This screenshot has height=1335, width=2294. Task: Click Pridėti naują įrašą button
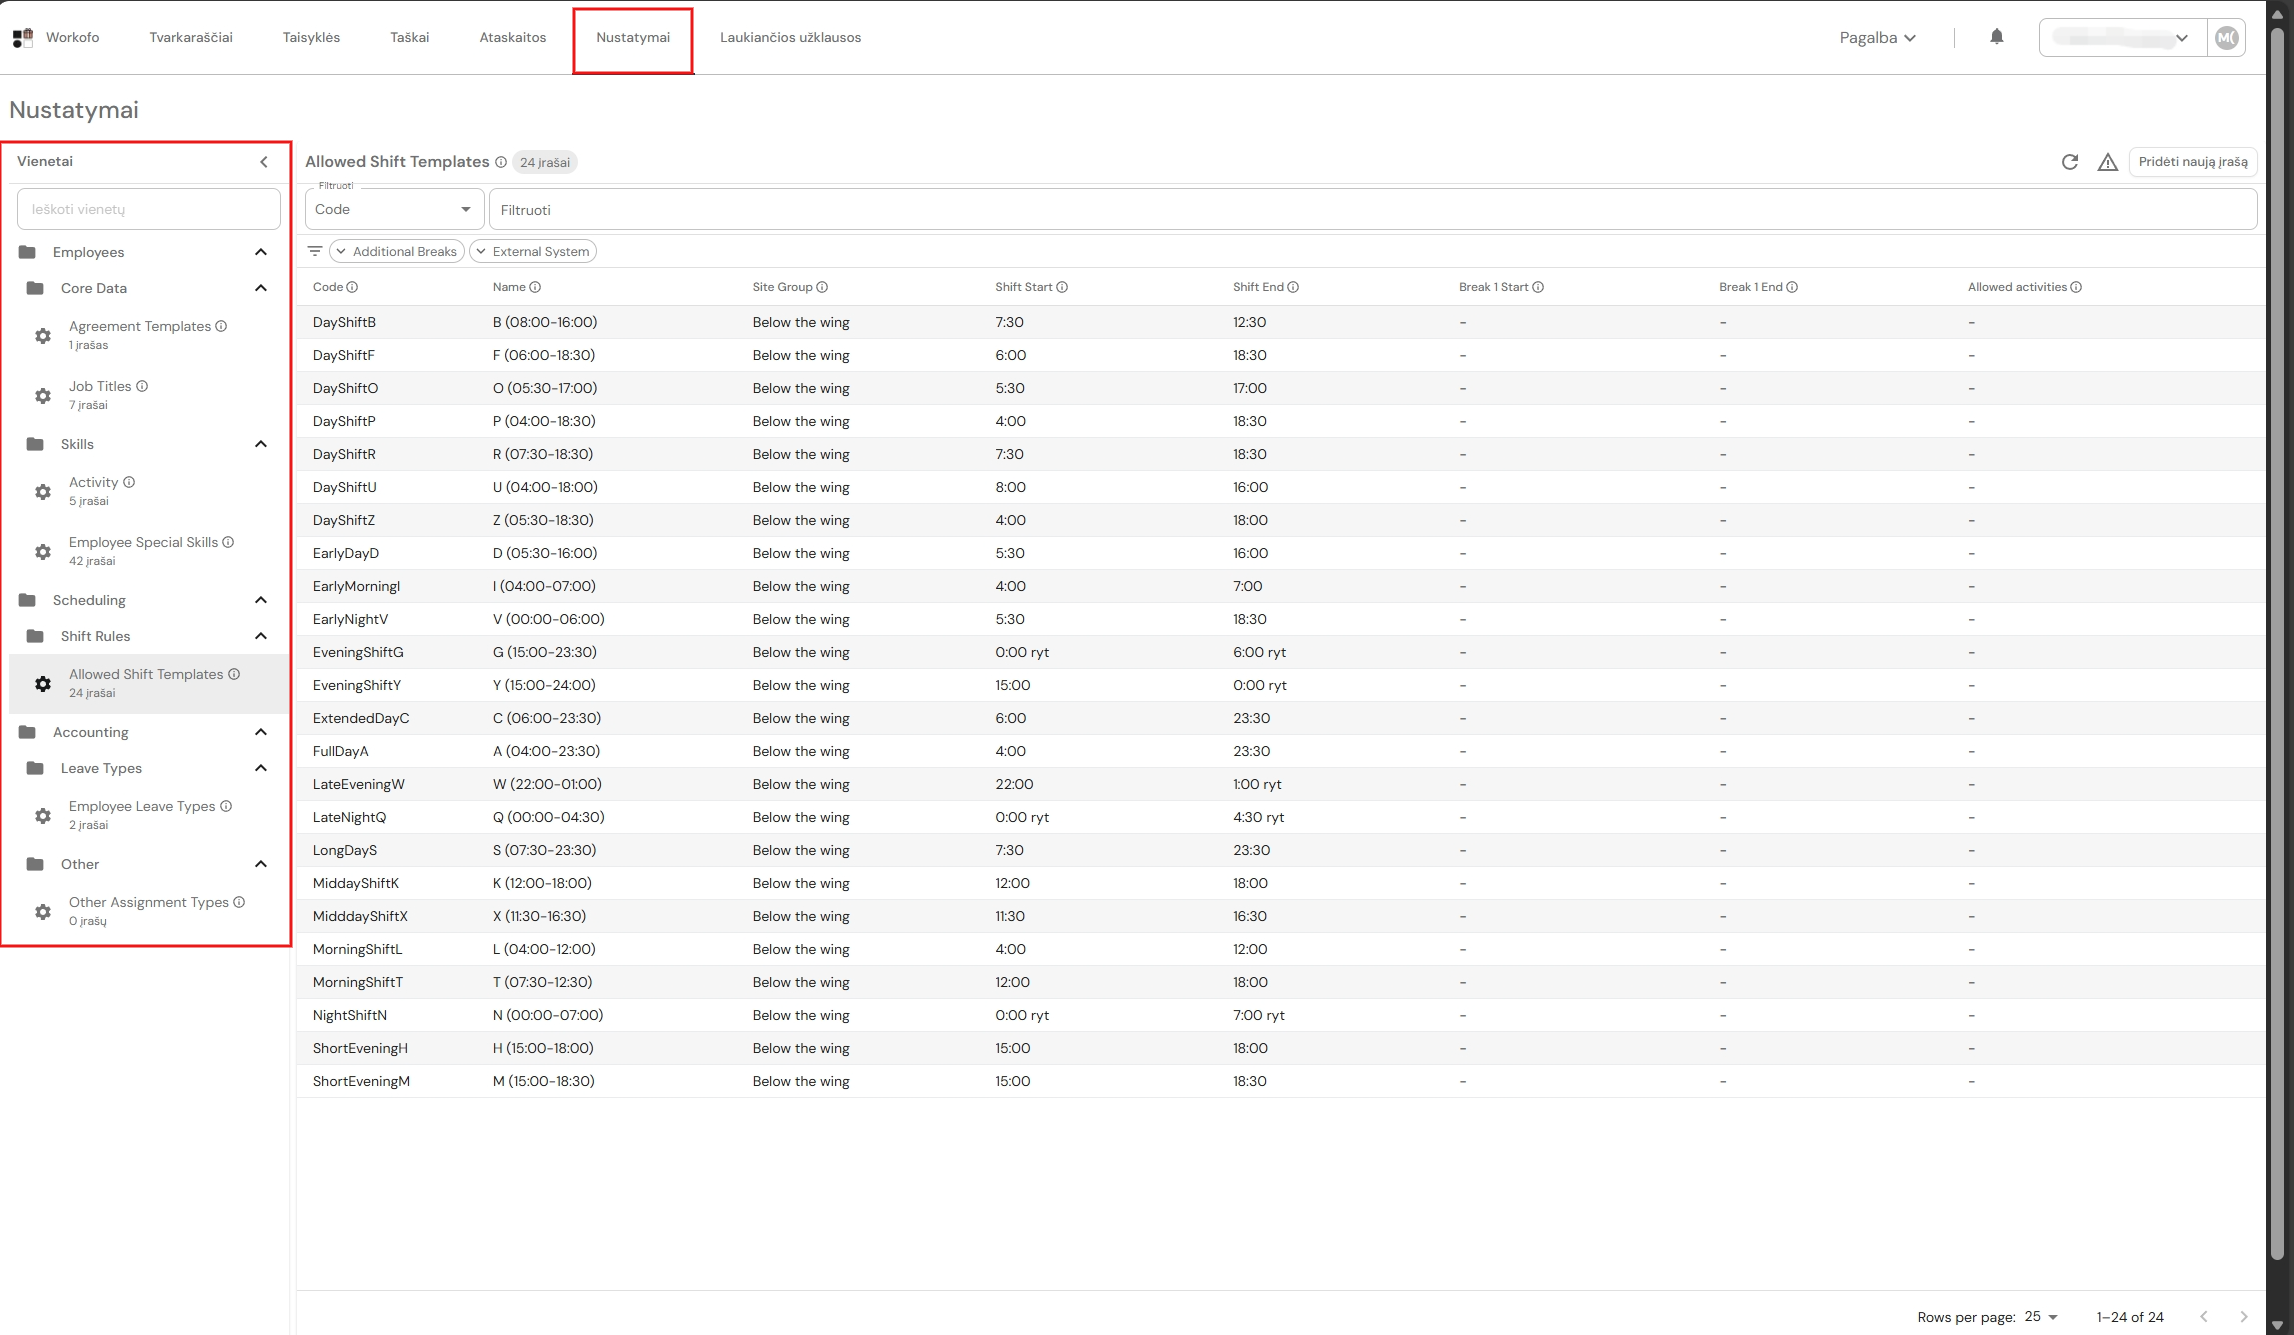pos(2193,162)
